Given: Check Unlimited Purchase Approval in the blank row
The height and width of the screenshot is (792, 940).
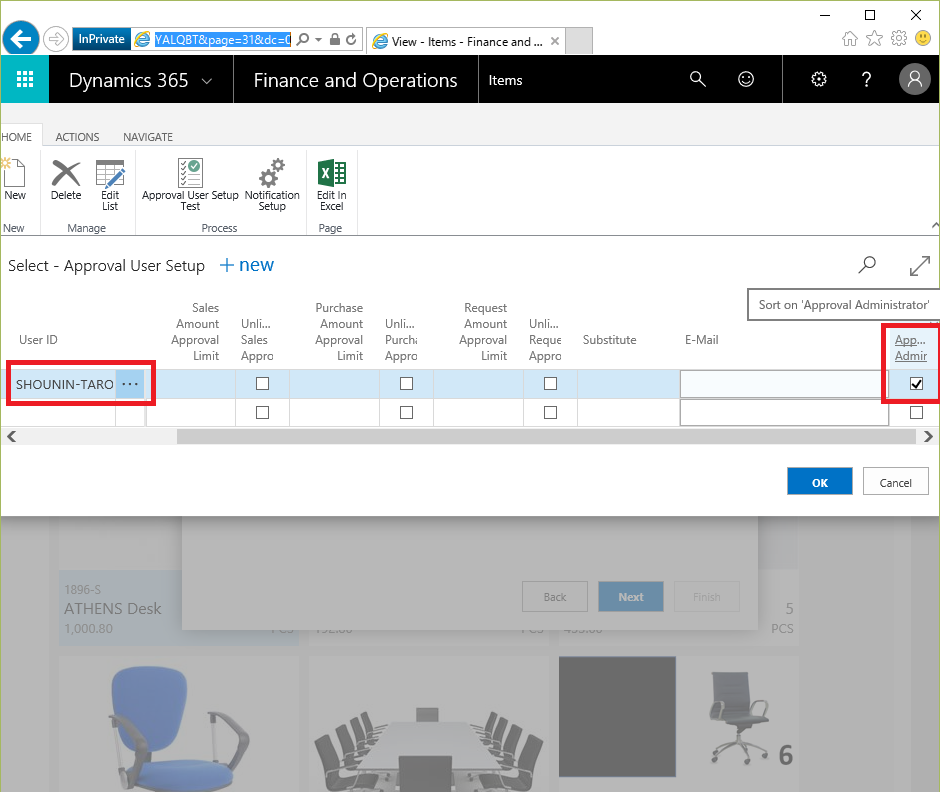Looking at the screenshot, I should coord(406,412).
